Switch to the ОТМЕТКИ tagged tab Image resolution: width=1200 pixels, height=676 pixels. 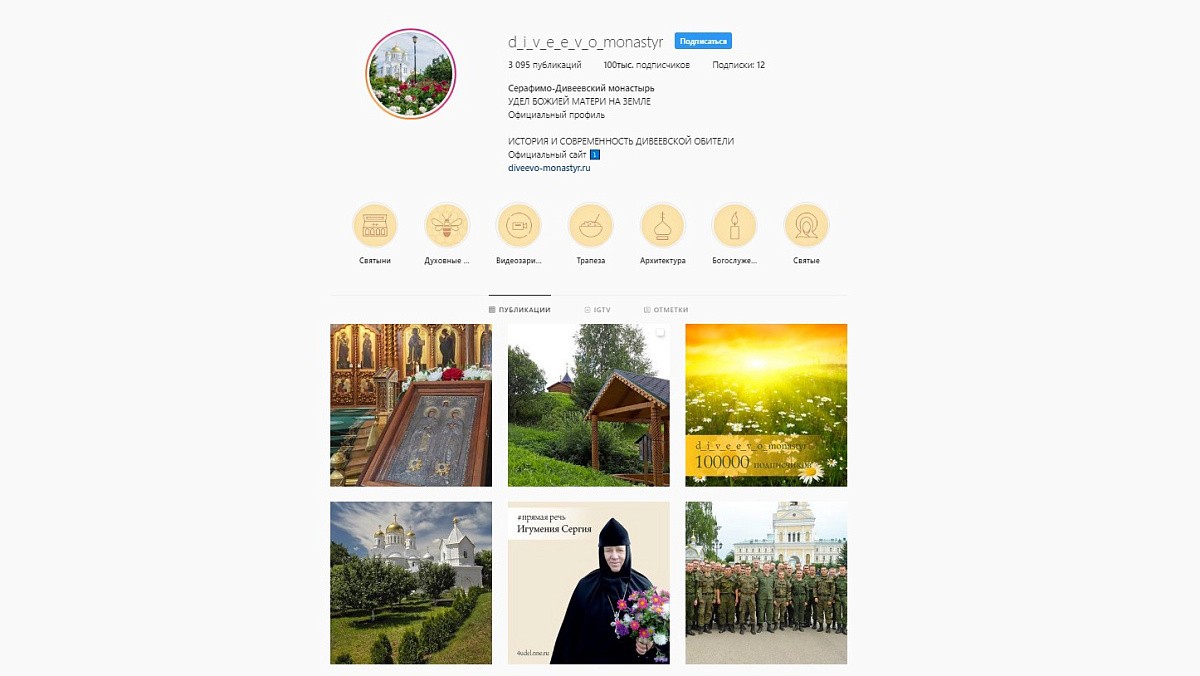click(666, 310)
